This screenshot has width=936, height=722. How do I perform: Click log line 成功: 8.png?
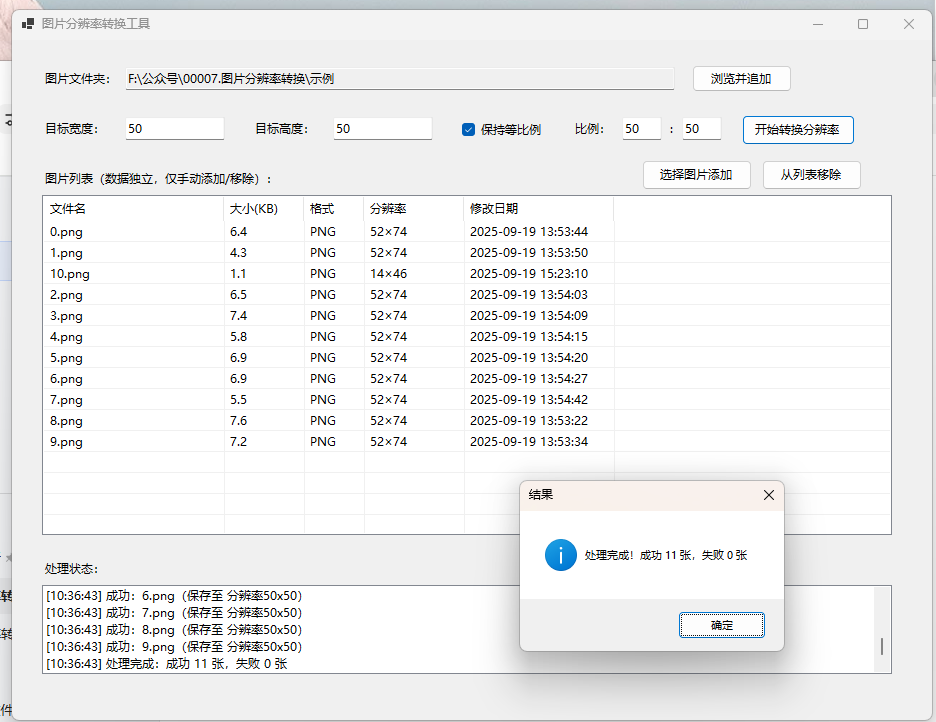tap(174, 630)
